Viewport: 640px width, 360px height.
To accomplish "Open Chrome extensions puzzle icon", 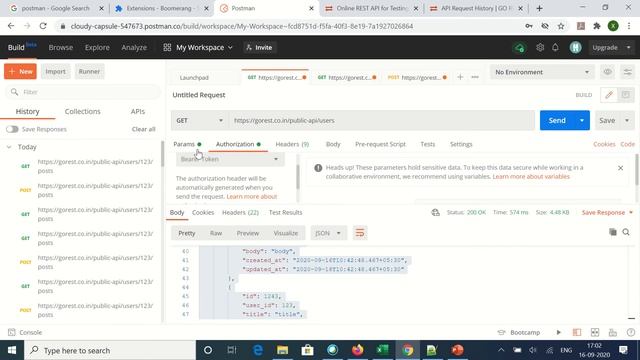I will click(597, 26).
